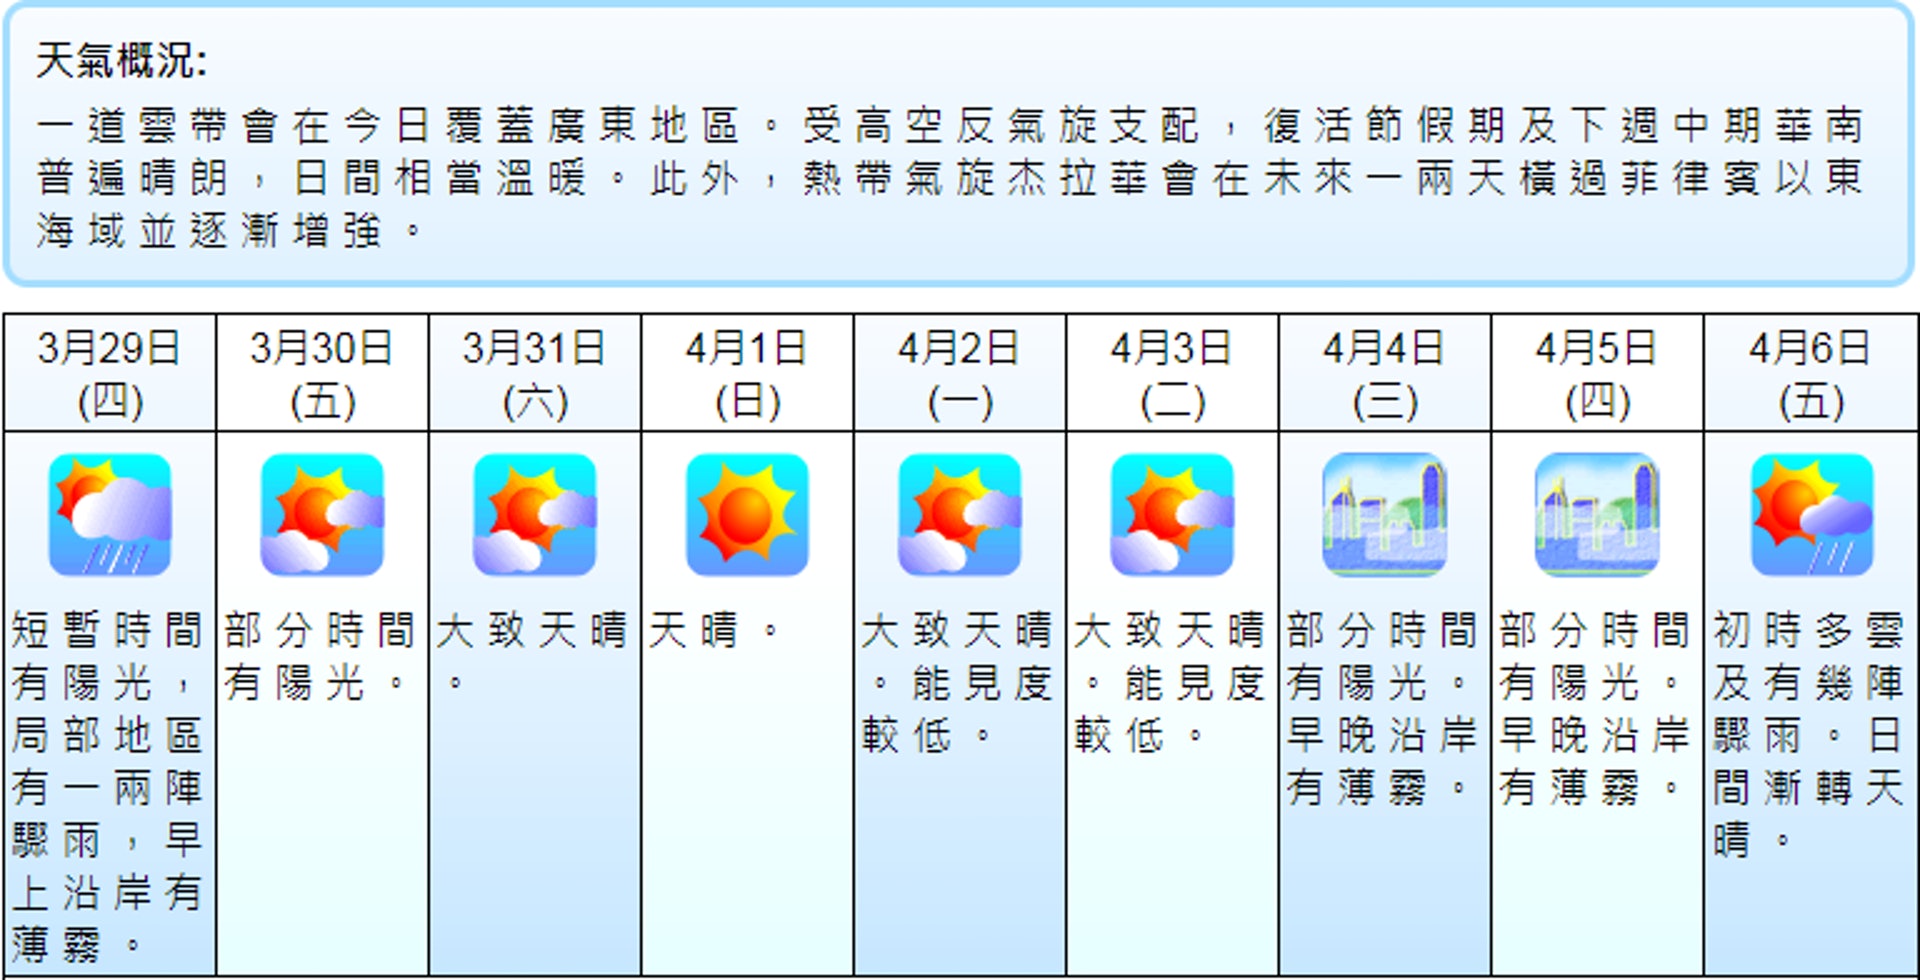Click the 天晴 forecast text for 4月1日
Screen dimensions: 1920x980
click(712, 631)
